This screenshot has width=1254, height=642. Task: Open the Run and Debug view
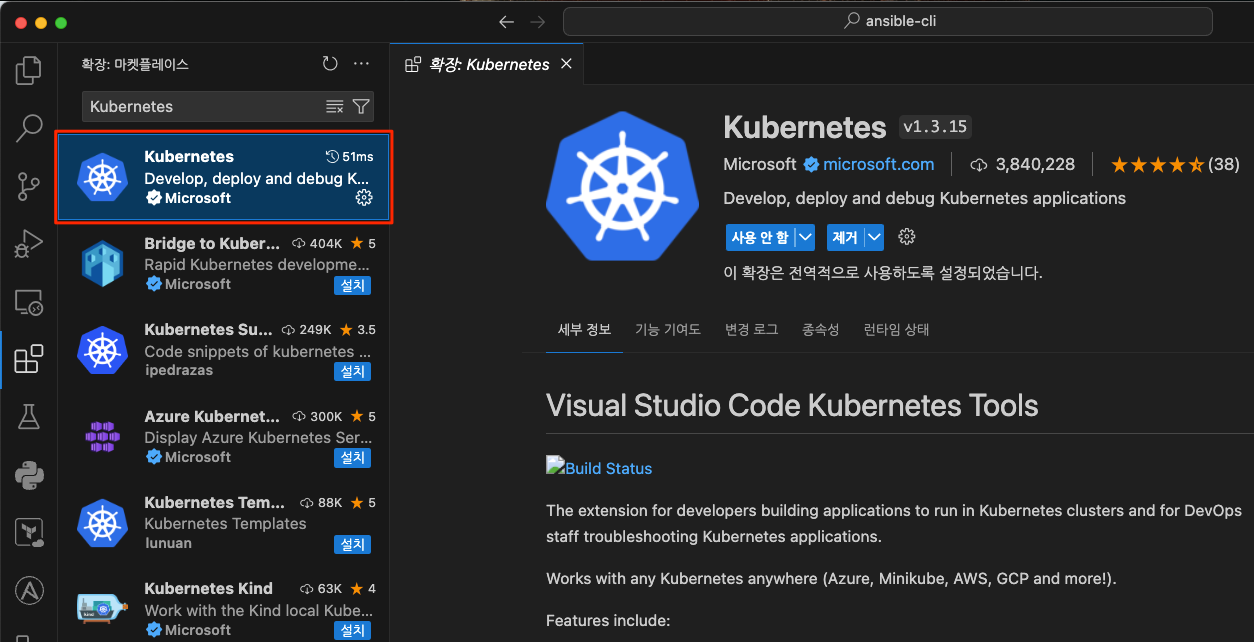coord(29,243)
